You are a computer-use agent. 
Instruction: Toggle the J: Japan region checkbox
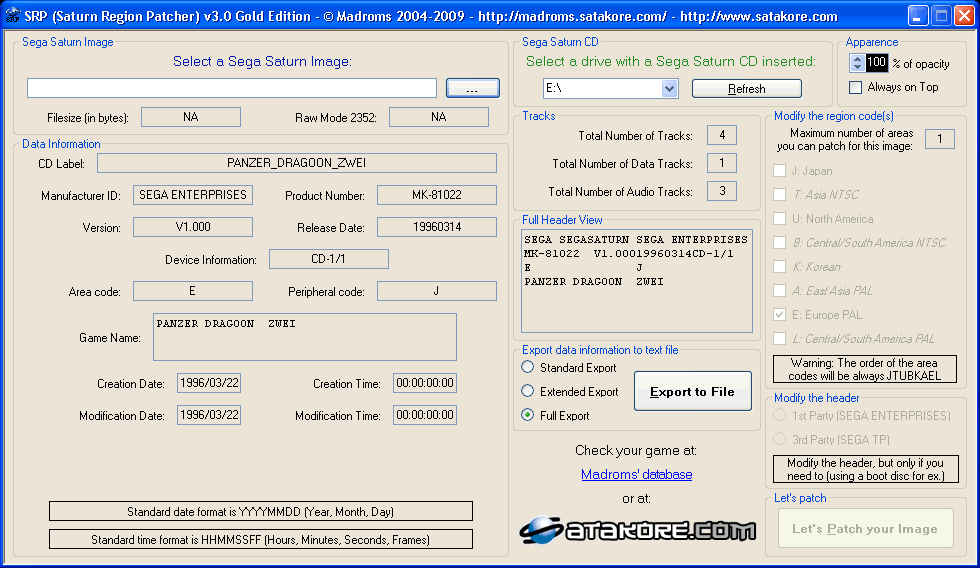tap(779, 171)
